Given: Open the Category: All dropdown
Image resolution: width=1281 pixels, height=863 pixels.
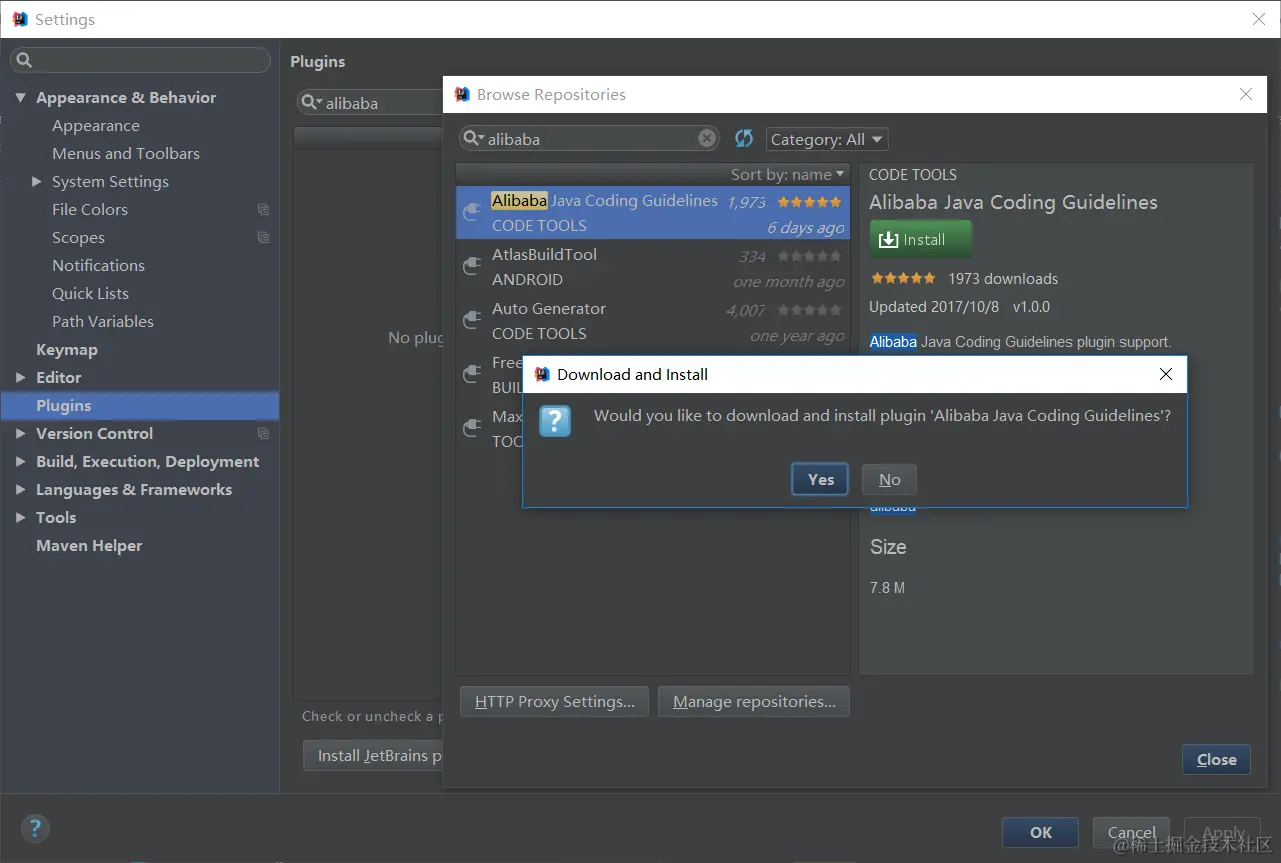Looking at the screenshot, I should coord(826,139).
